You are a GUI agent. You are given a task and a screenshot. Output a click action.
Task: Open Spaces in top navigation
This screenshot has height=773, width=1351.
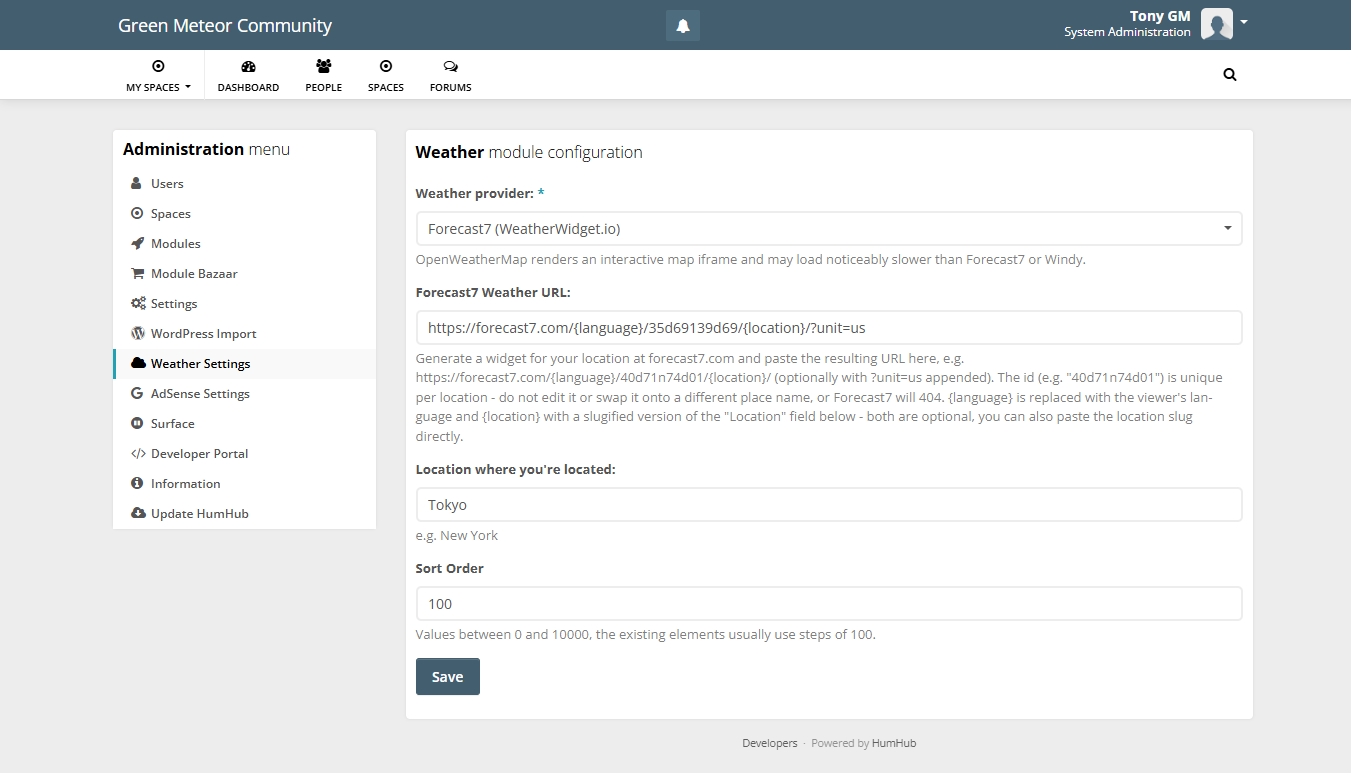[386, 75]
